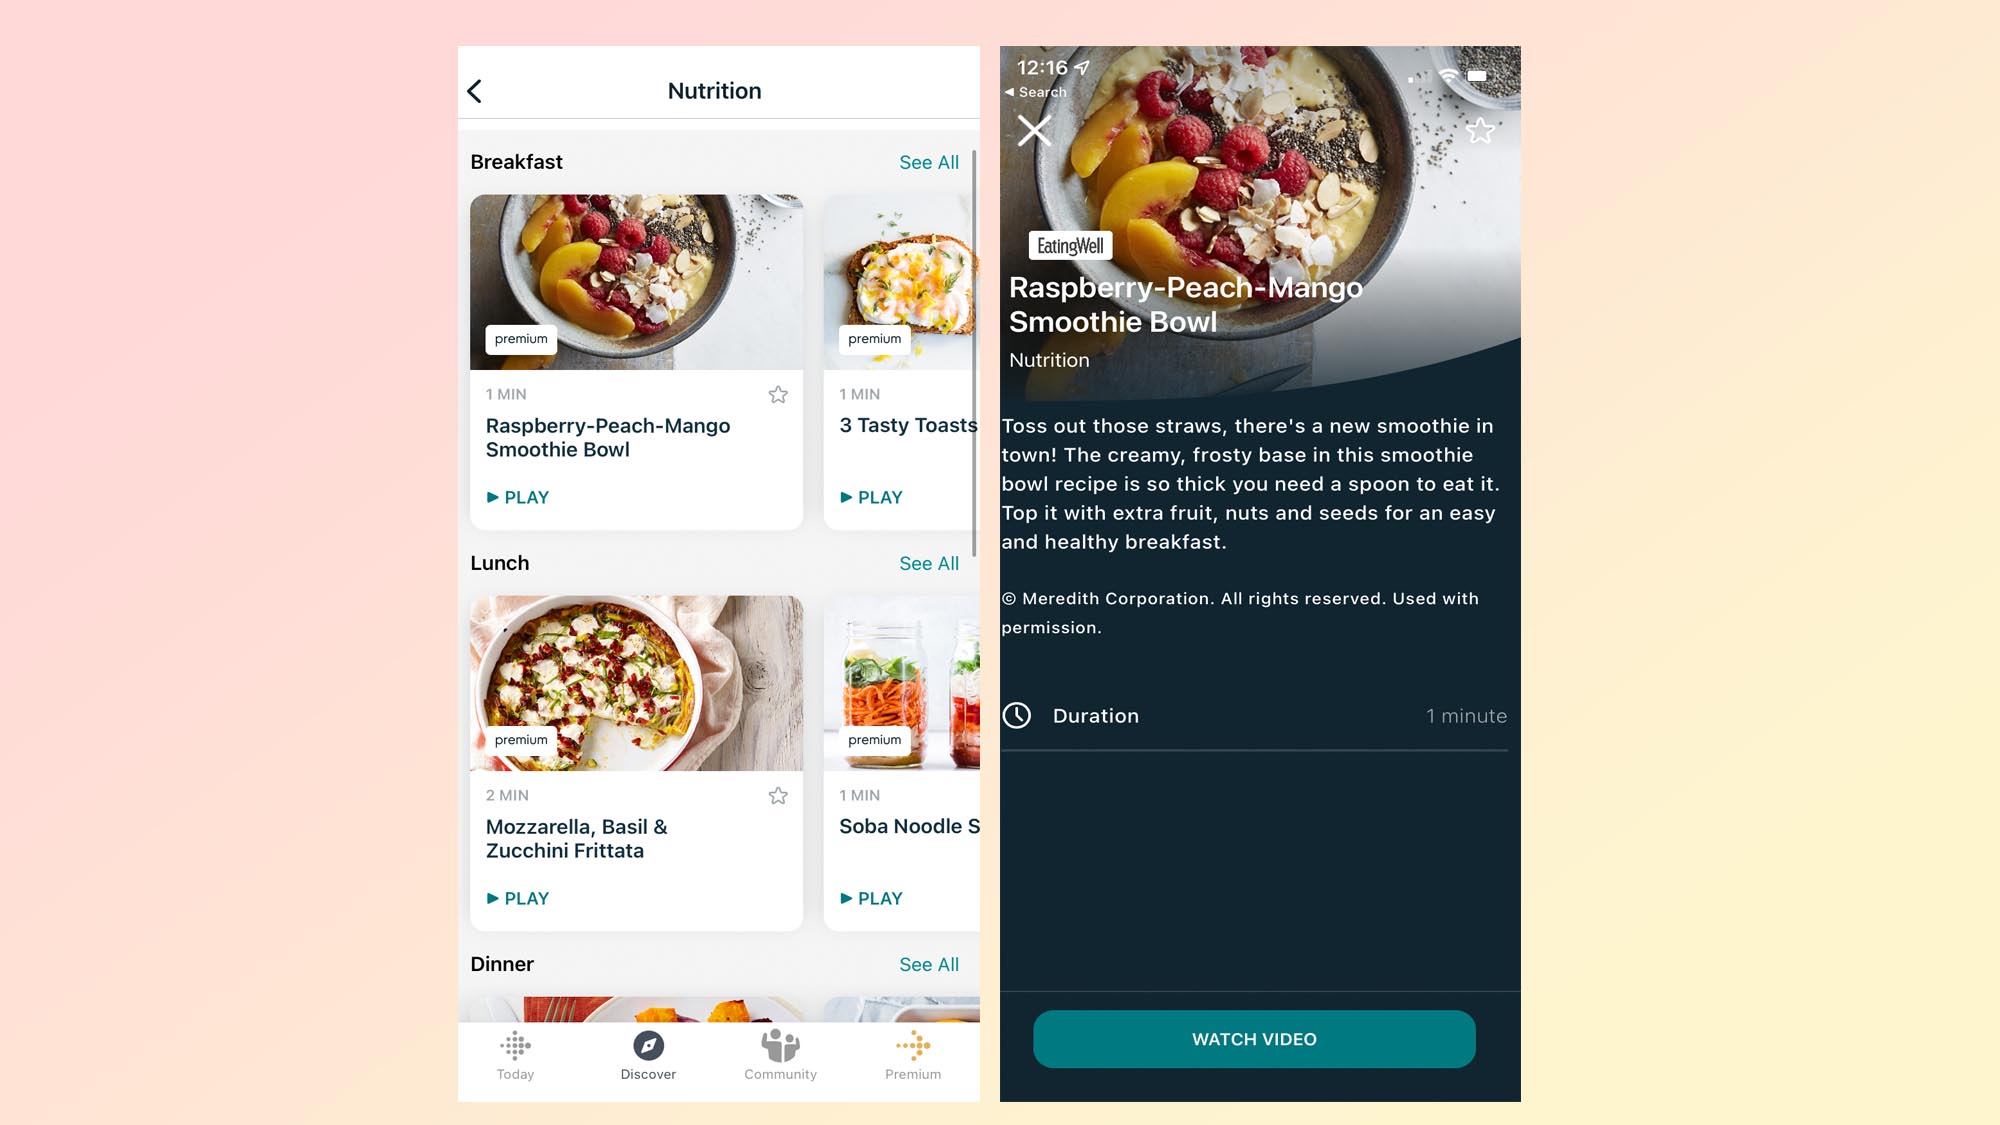
Task: Tap the Community tab icon
Action: coord(780,1048)
